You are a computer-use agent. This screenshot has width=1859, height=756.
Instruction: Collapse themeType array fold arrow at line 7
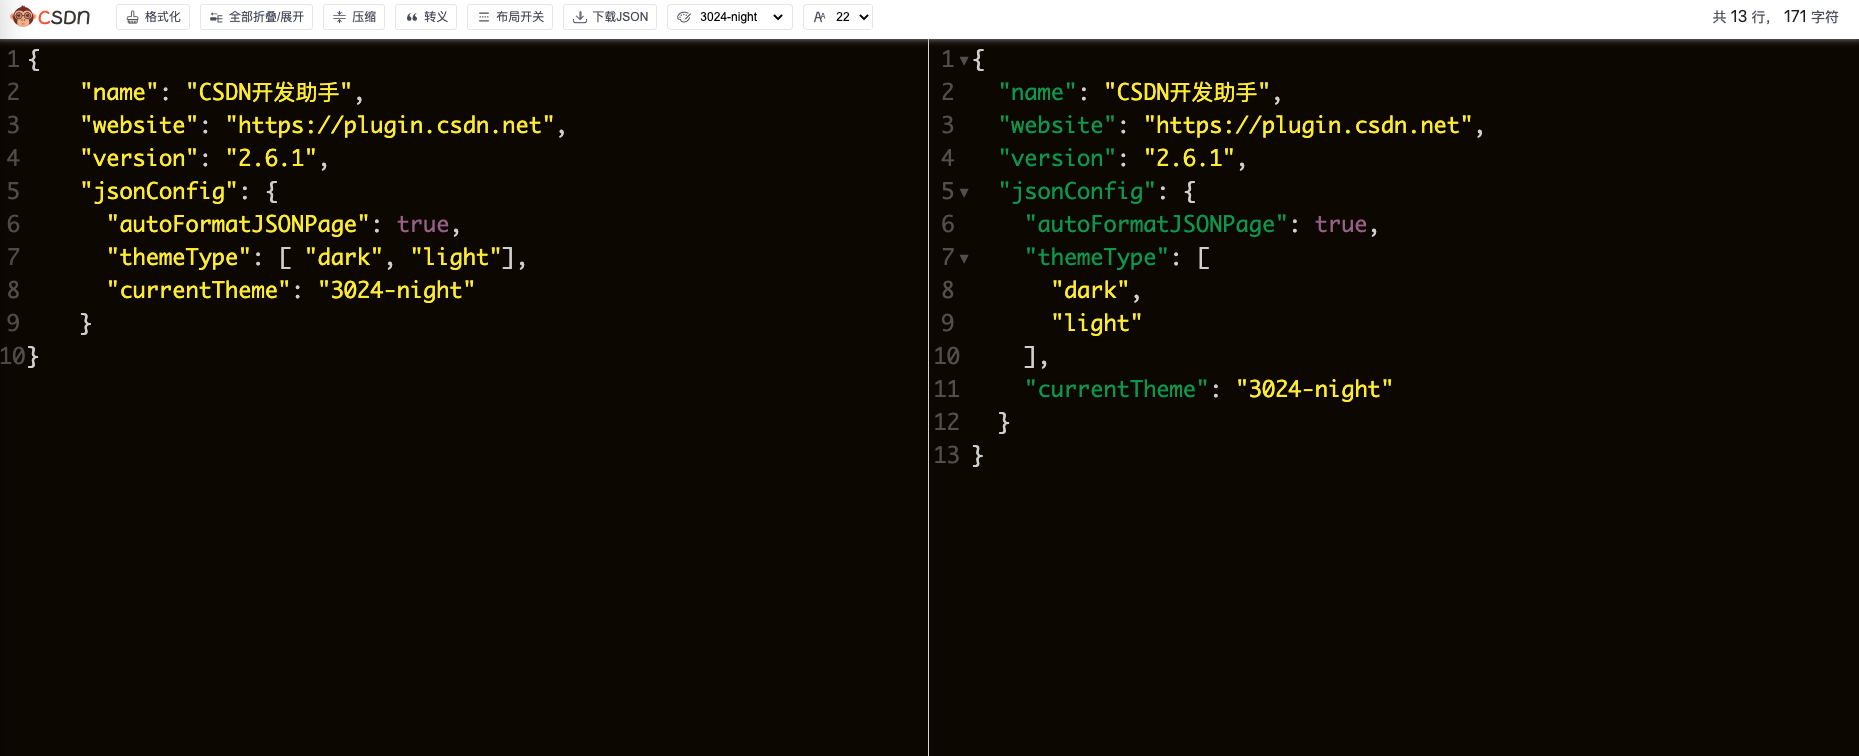pos(964,259)
